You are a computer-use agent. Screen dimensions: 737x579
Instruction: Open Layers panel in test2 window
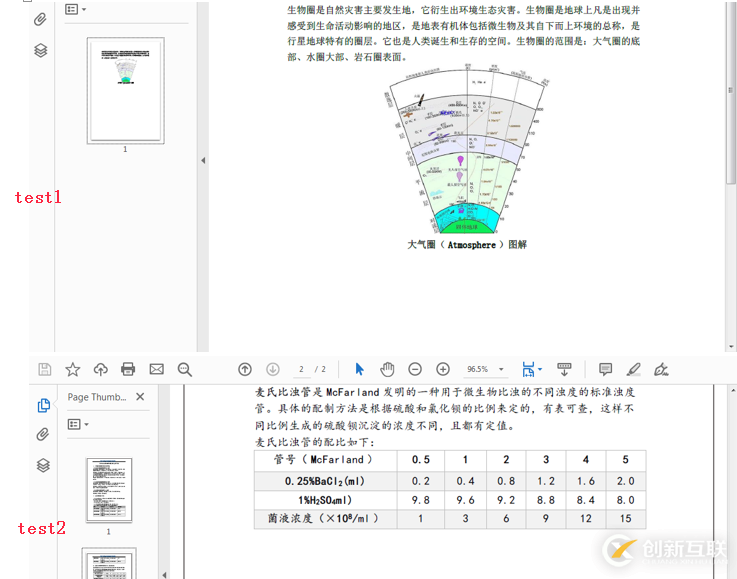(x=43, y=465)
